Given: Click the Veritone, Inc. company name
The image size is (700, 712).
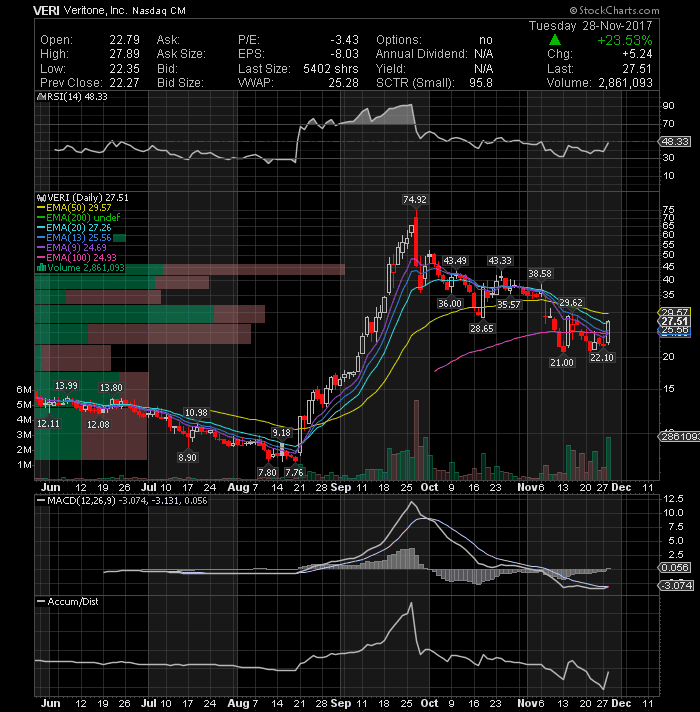Looking at the screenshot, I should click(96, 10).
